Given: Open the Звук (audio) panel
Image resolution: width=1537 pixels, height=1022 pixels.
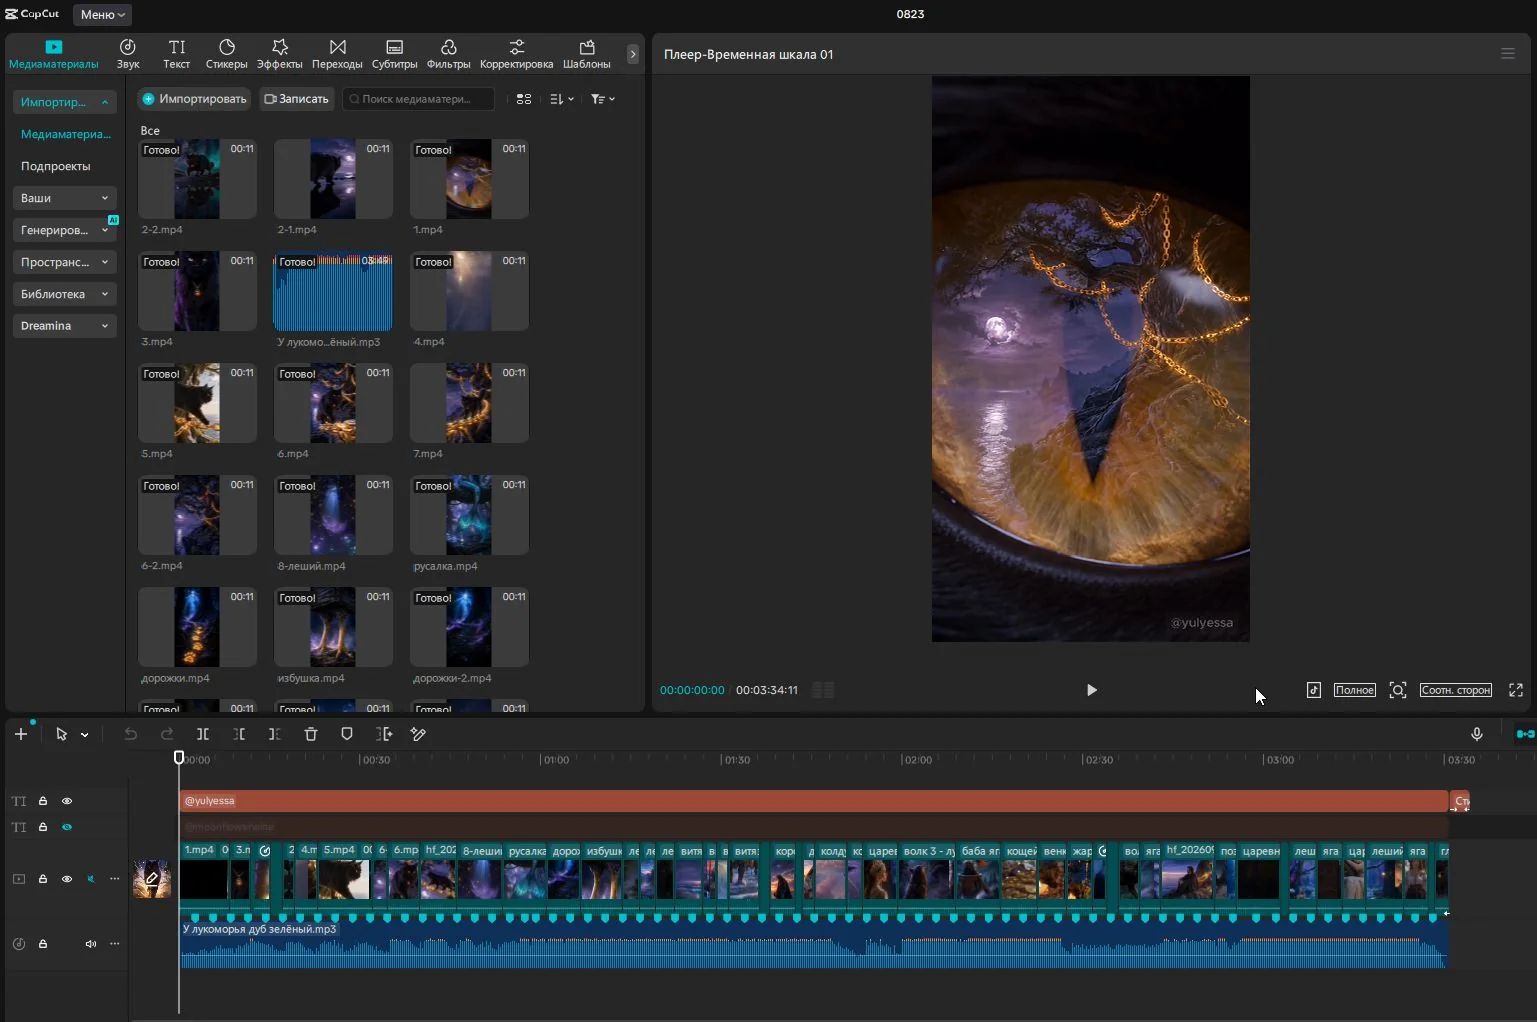Looking at the screenshot, I should coord(128,54).
